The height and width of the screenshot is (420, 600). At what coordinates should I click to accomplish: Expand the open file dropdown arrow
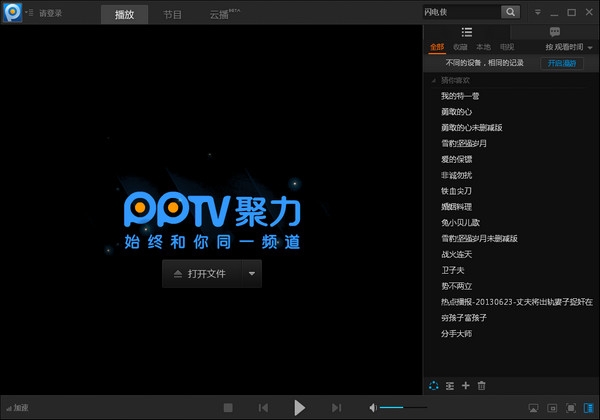tap(251, 273)
